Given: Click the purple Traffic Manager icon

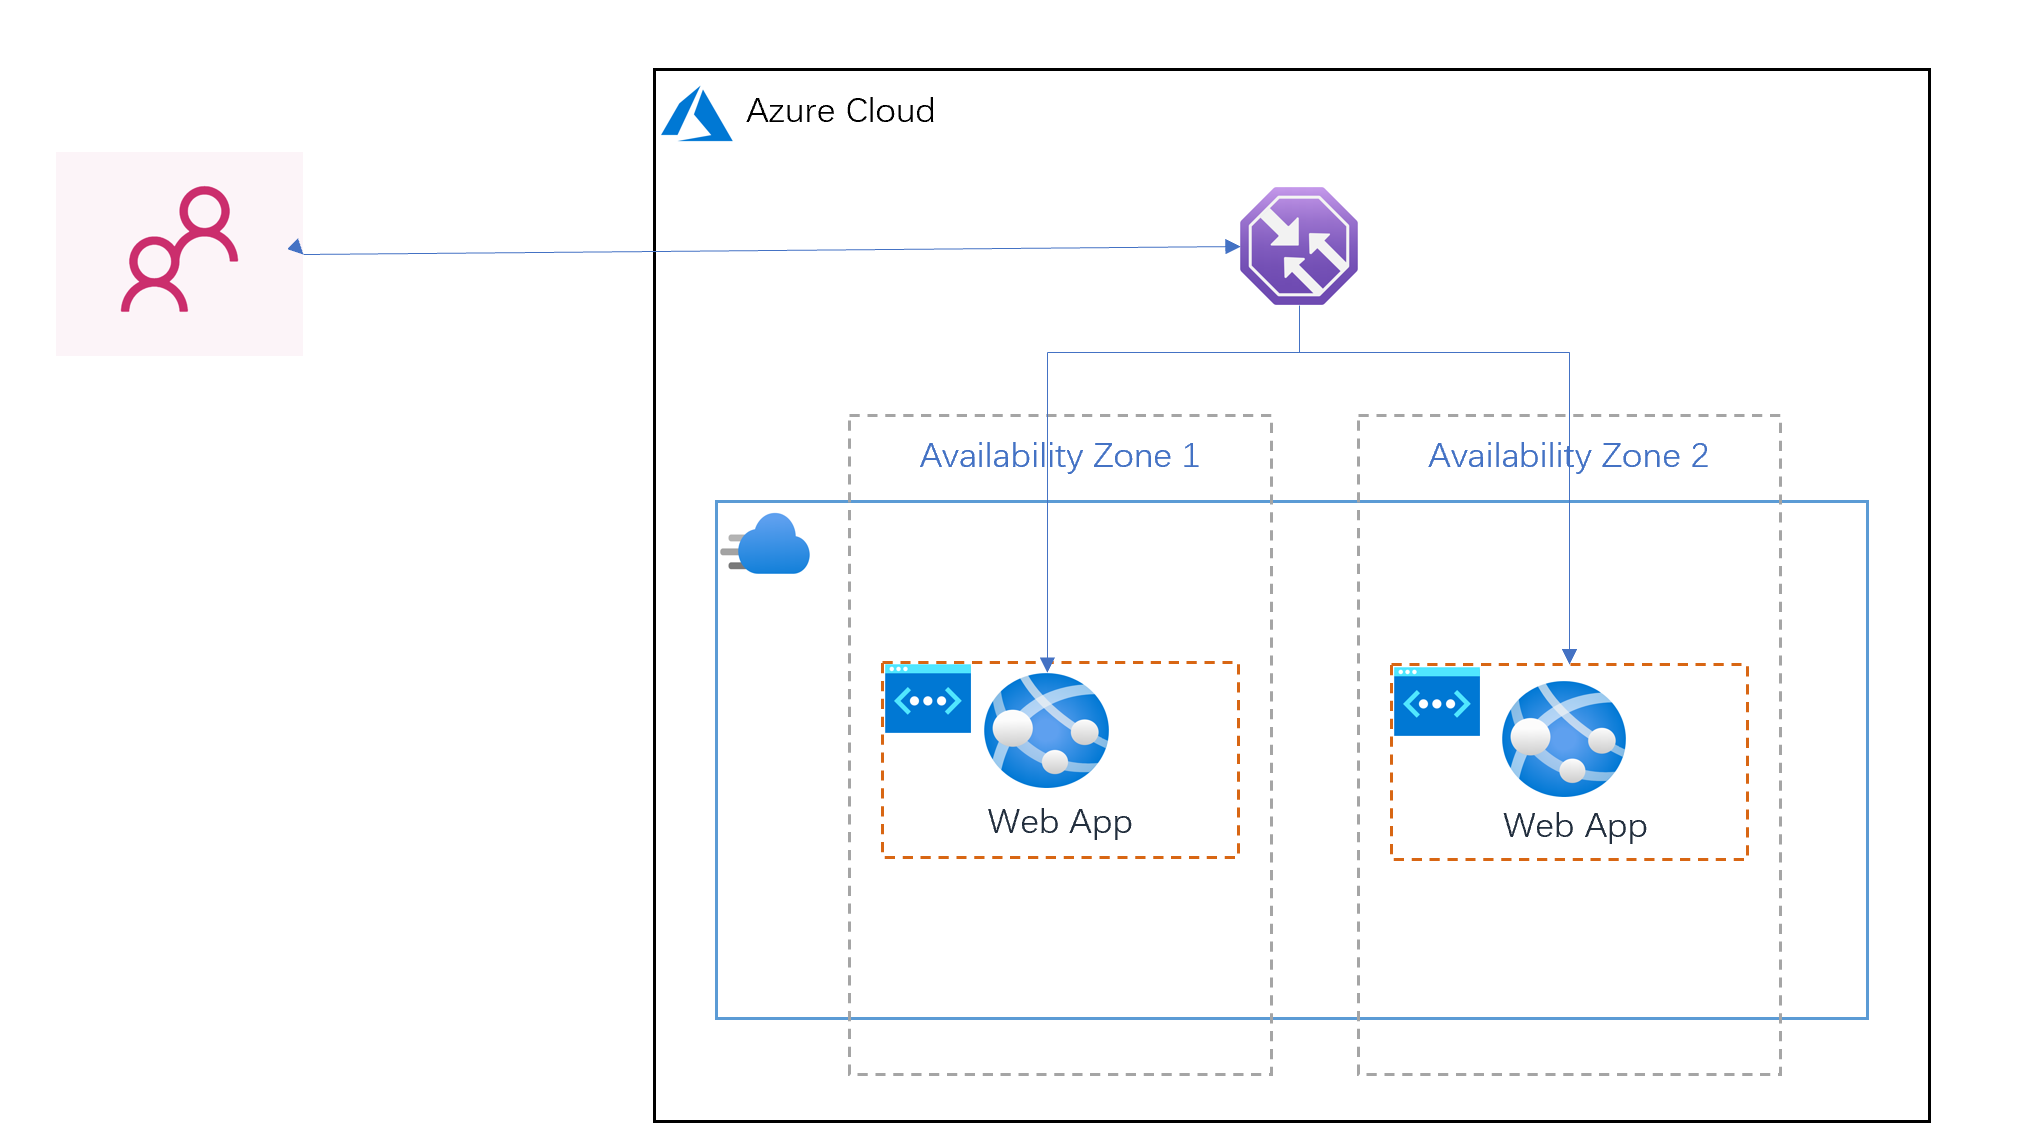Looking at the screenshot, I should tap(1299, 246).
